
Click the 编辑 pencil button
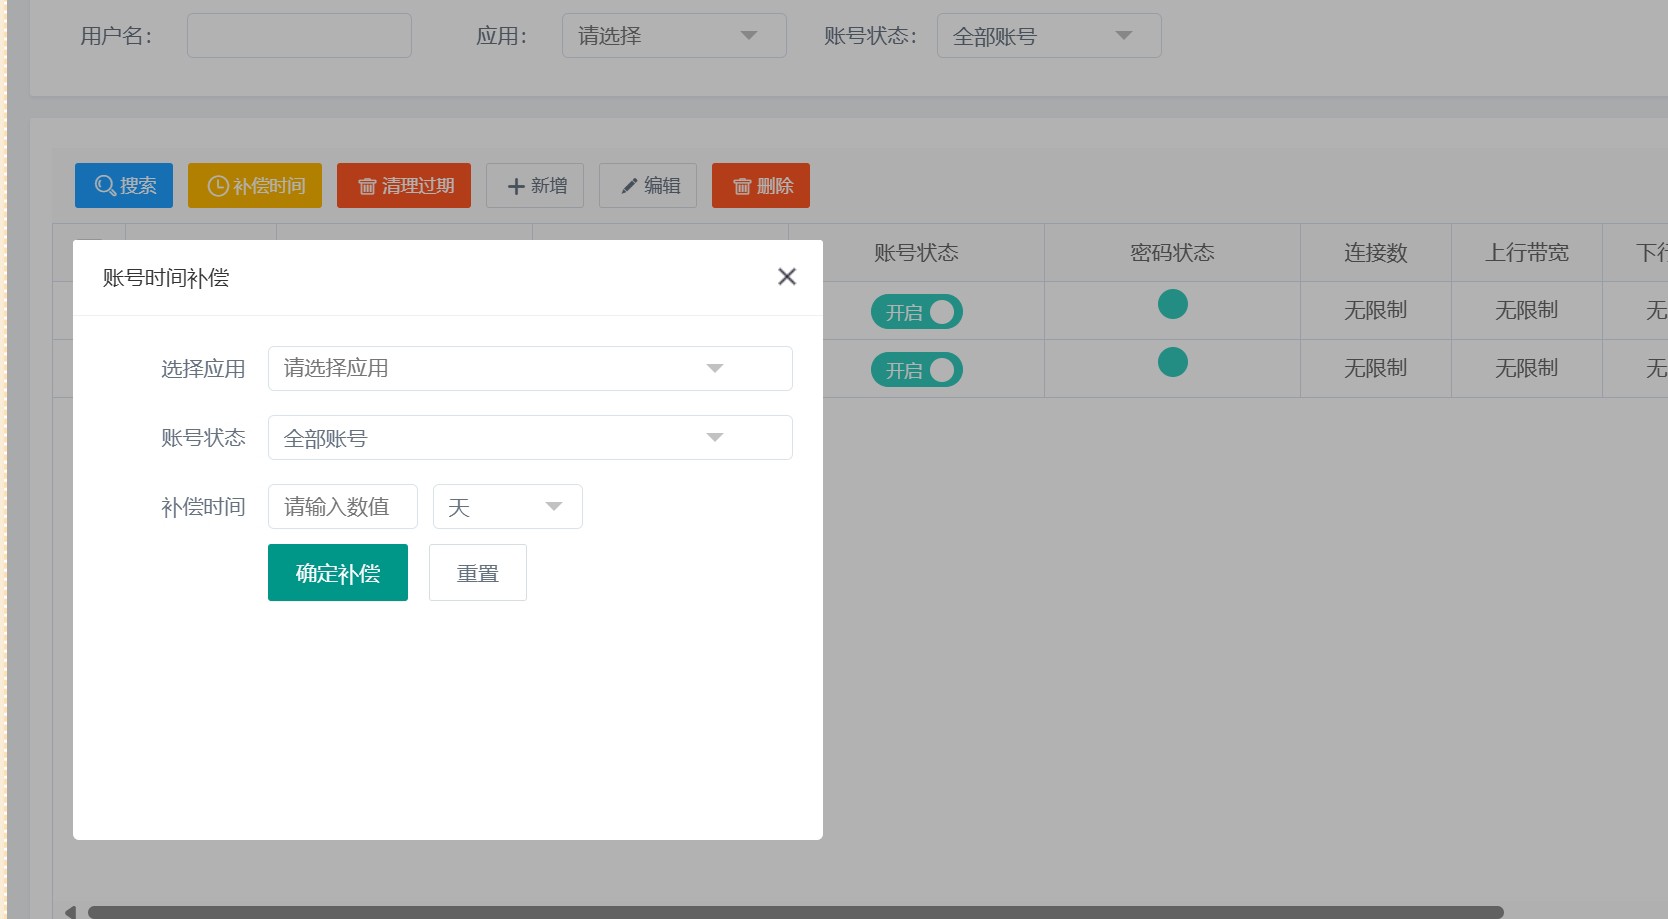point(648,186)
